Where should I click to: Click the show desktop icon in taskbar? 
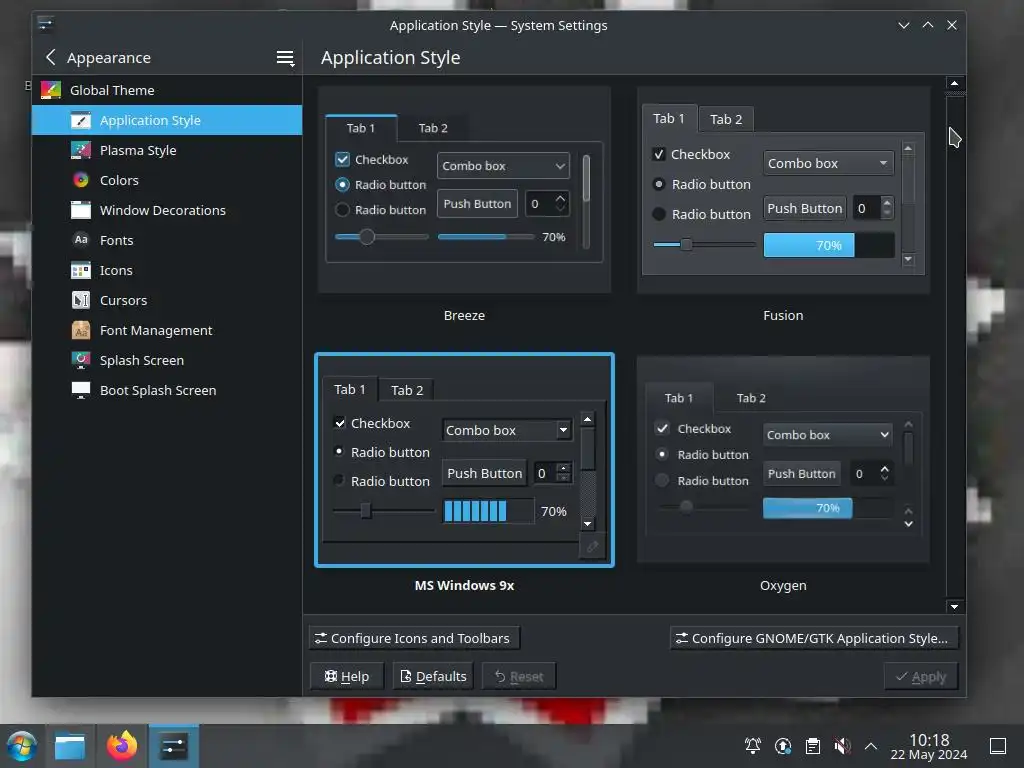pos(999,746)
